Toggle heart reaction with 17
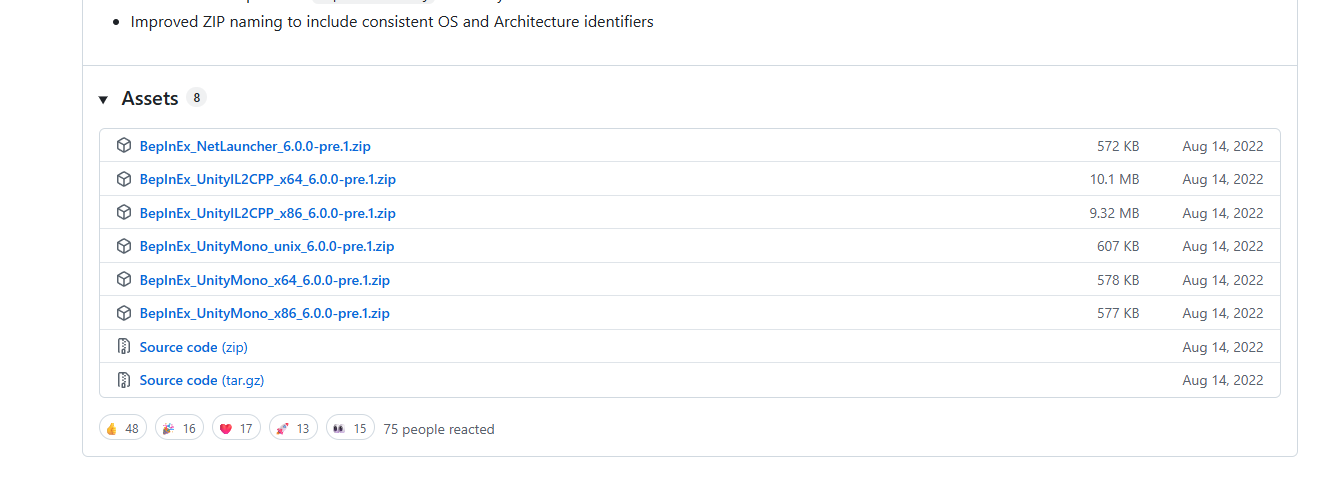 pyautogui.click(x=236, y=428)
